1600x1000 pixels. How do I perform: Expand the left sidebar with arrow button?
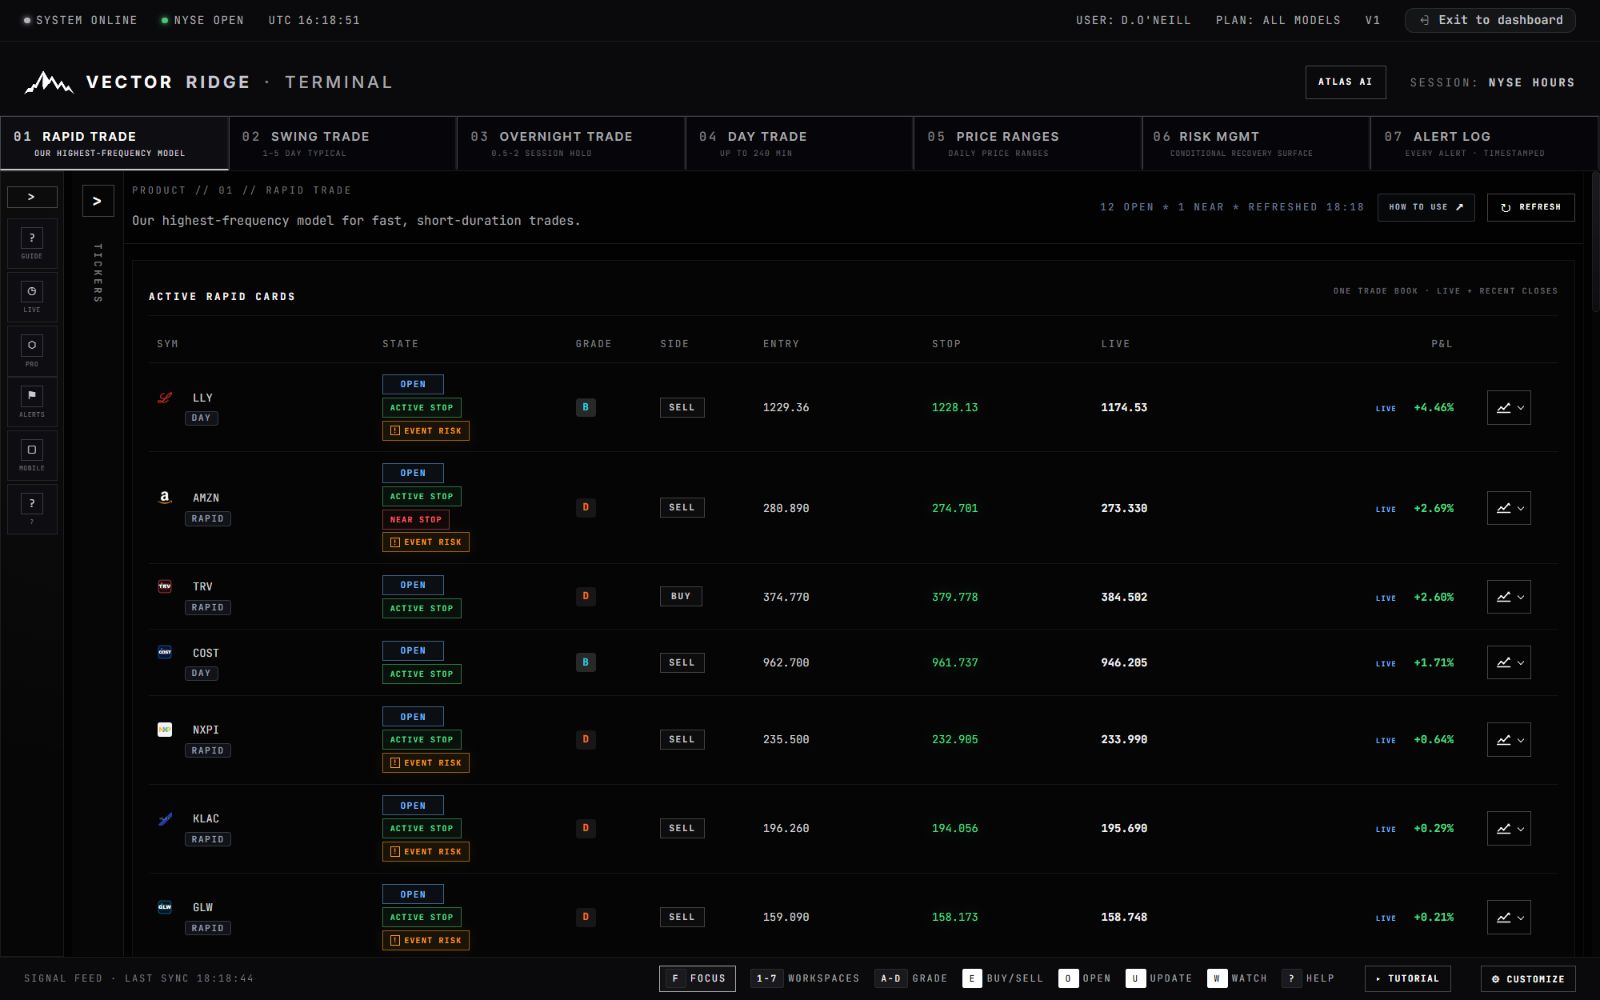[32, 197]
